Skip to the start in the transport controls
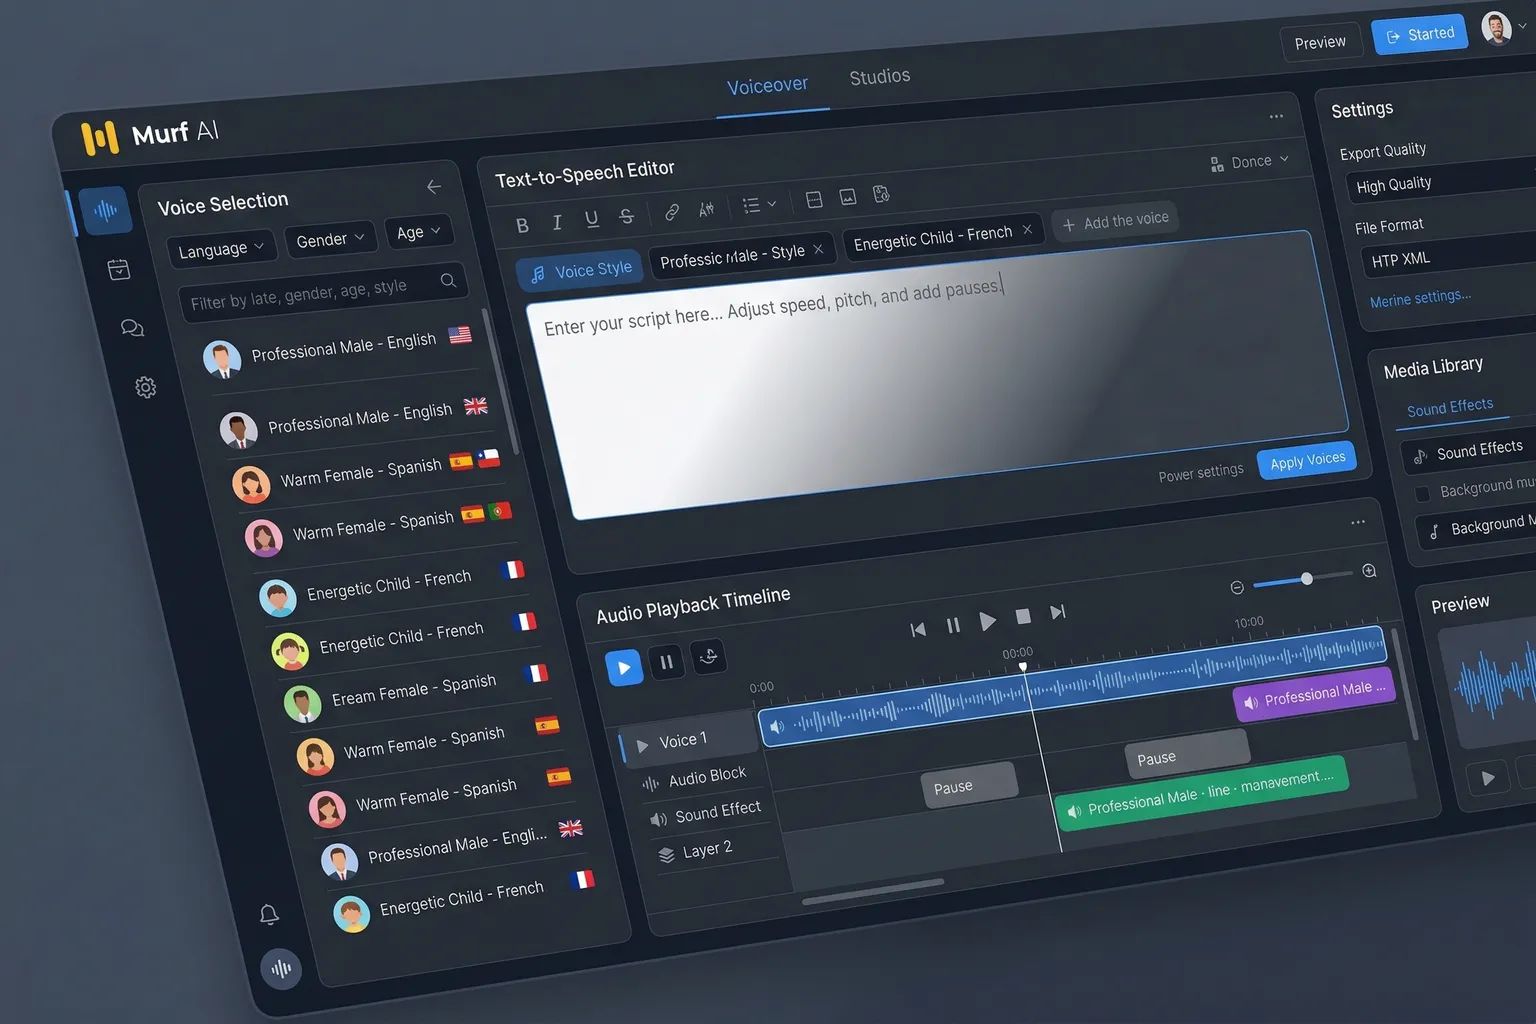This screenshot has height=1024, width=1536. pyautogui.click(x=918, y=629)
